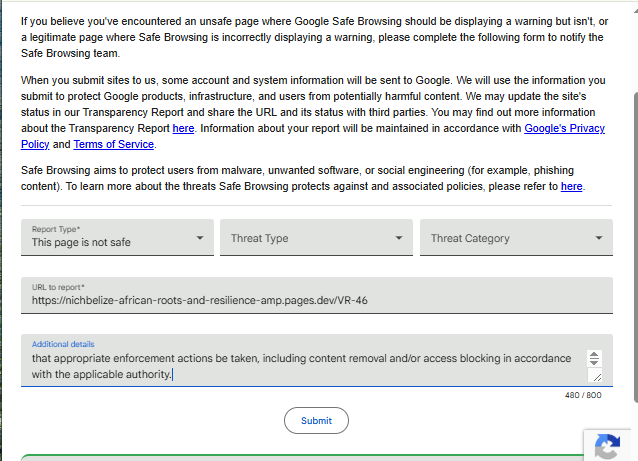This screenshot has height=461, width=638.
Task: Open the policies 'here' link
Action: click(x=571, y=186)
